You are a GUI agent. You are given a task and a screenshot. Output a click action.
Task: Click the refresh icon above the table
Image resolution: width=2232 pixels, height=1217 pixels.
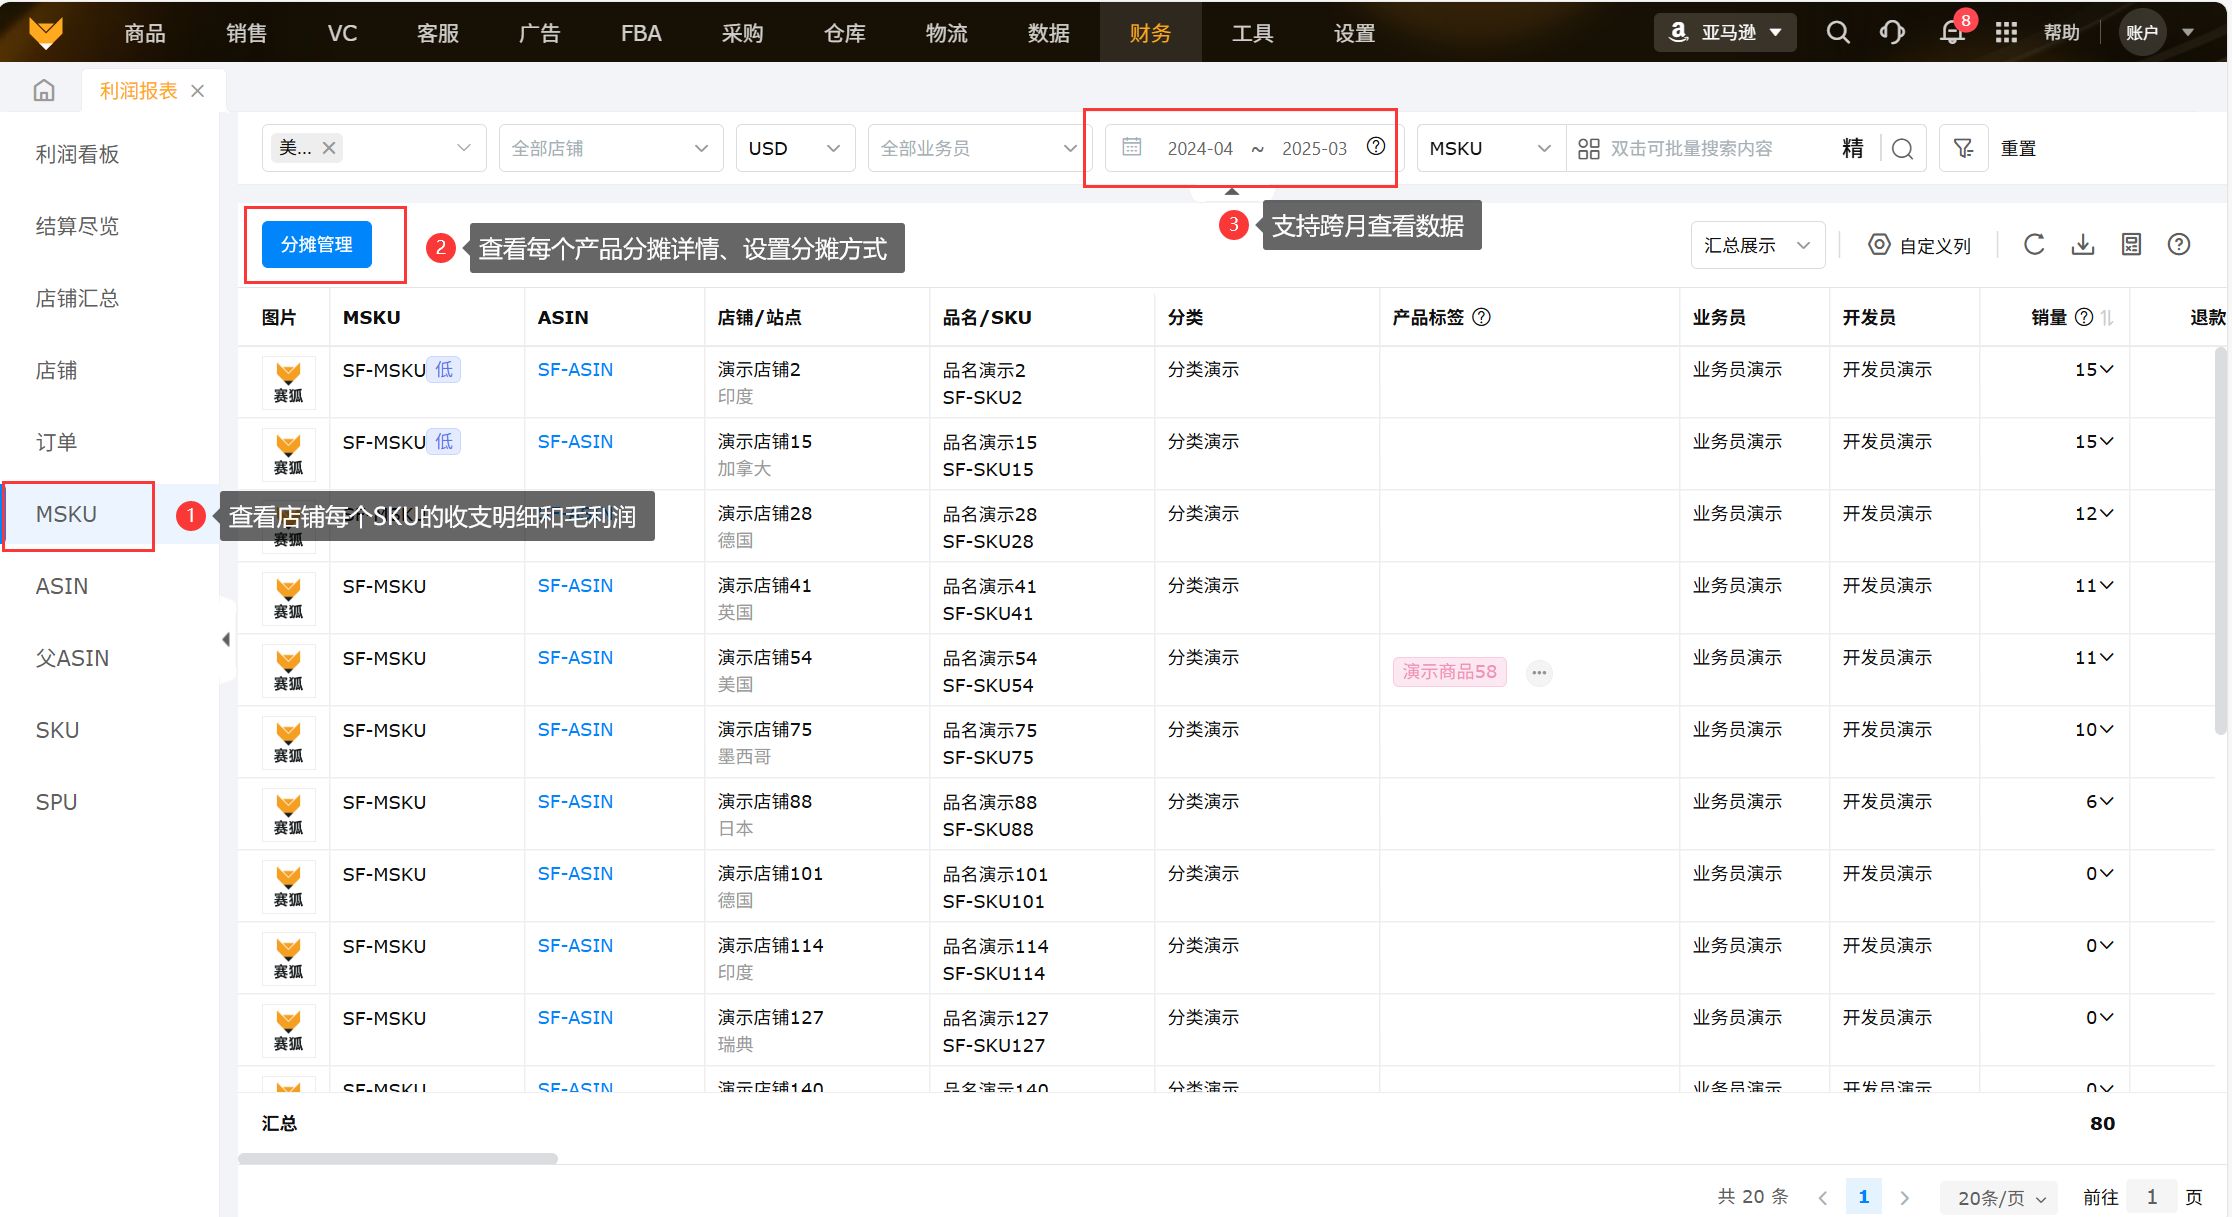point(2034,245)
